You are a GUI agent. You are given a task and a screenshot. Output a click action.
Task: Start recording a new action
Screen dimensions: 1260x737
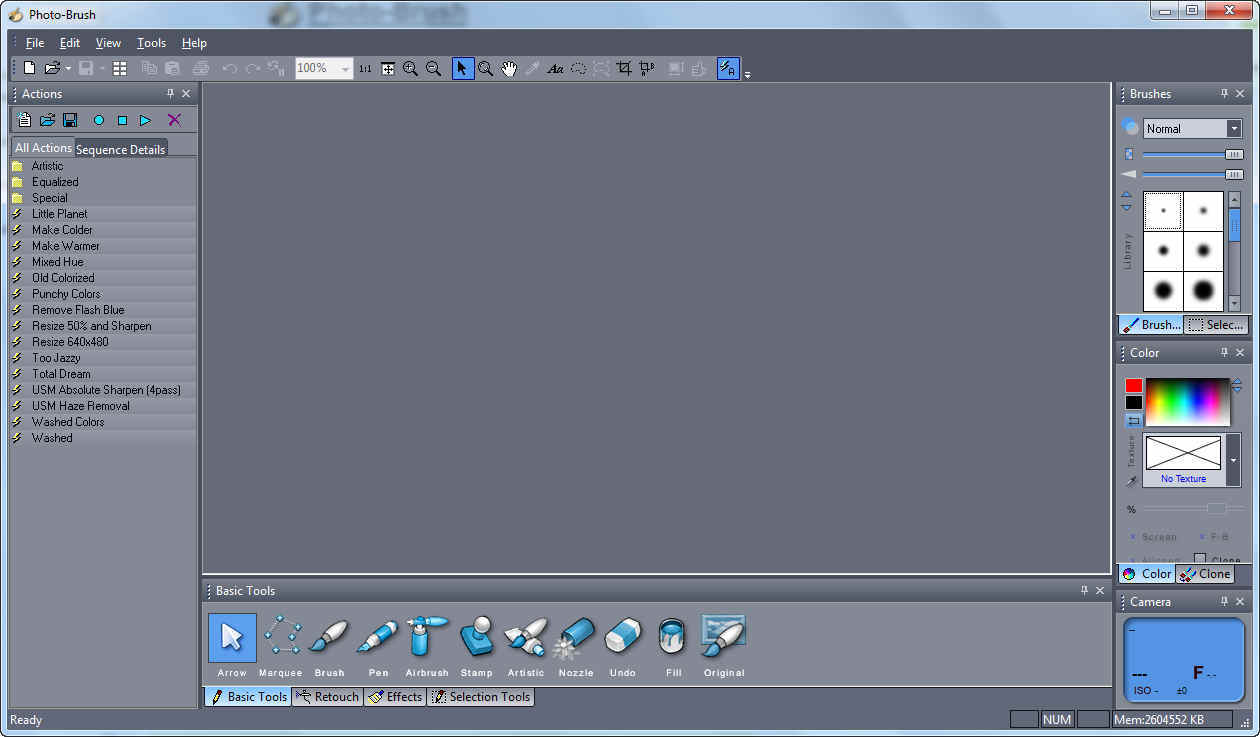[x=98, y=119]
